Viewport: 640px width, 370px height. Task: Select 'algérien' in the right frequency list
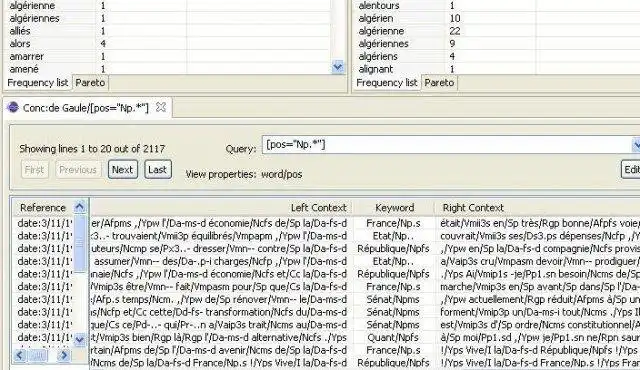pyautogui.click(x=376, y=18)
